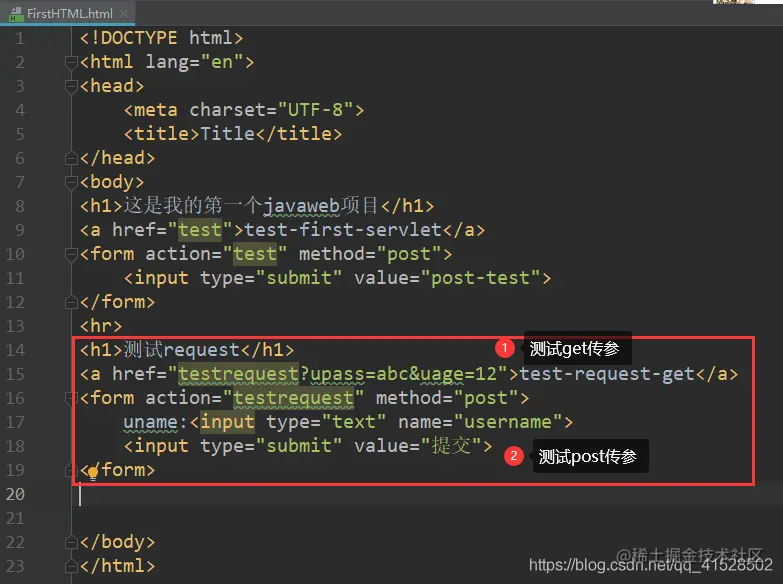This screenshot has width=783, height=584.
Task: Click the test-first-servlet link text
Action: click(x=343, y=229)
